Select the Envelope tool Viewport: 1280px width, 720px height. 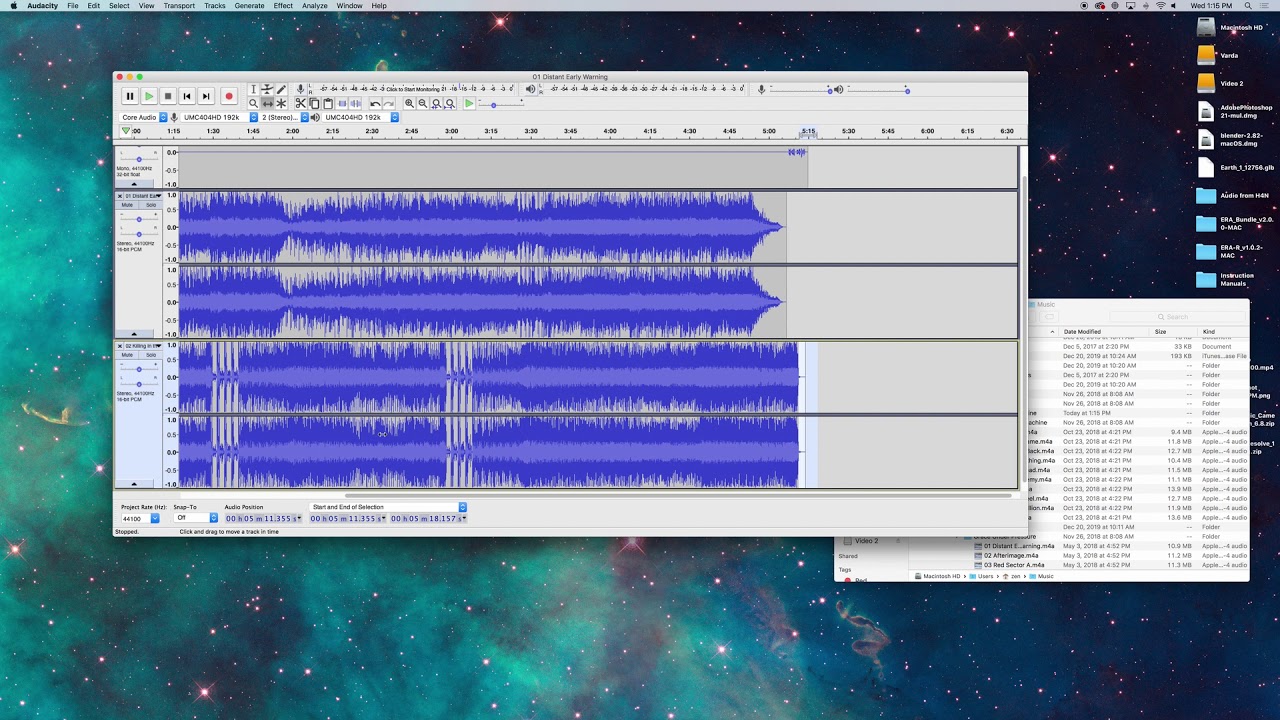[267, 89]
